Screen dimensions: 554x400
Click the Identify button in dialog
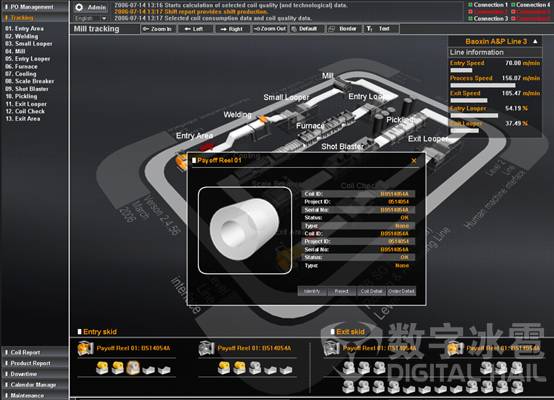pos(311,291)
